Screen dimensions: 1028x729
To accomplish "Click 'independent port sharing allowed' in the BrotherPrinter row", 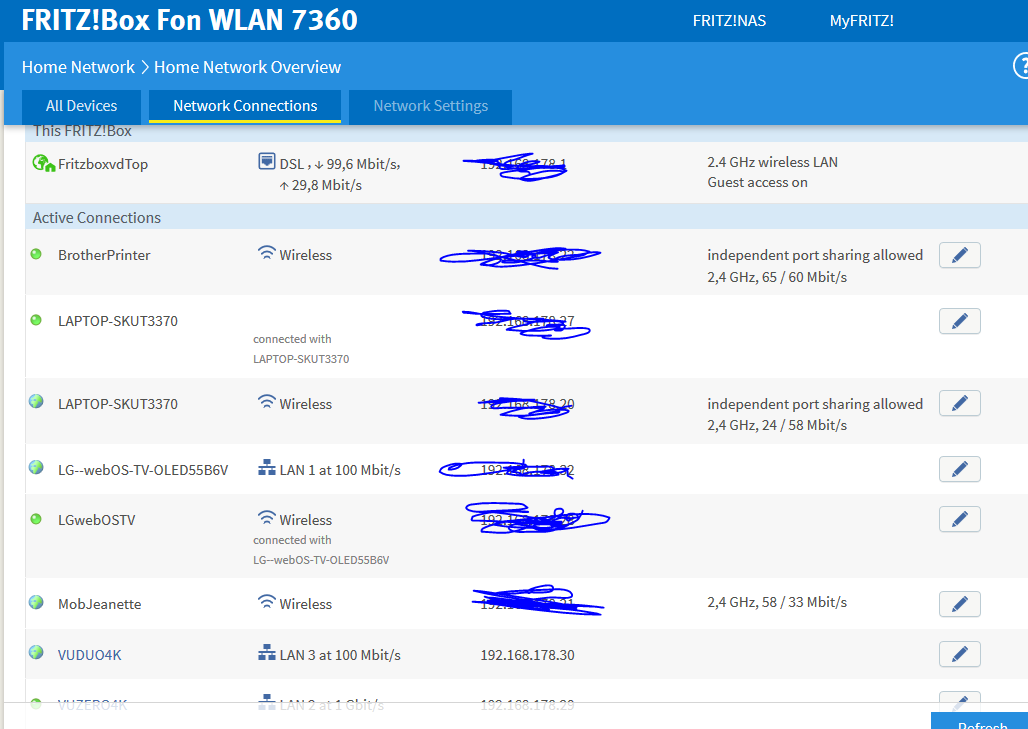I will point(815,255).
